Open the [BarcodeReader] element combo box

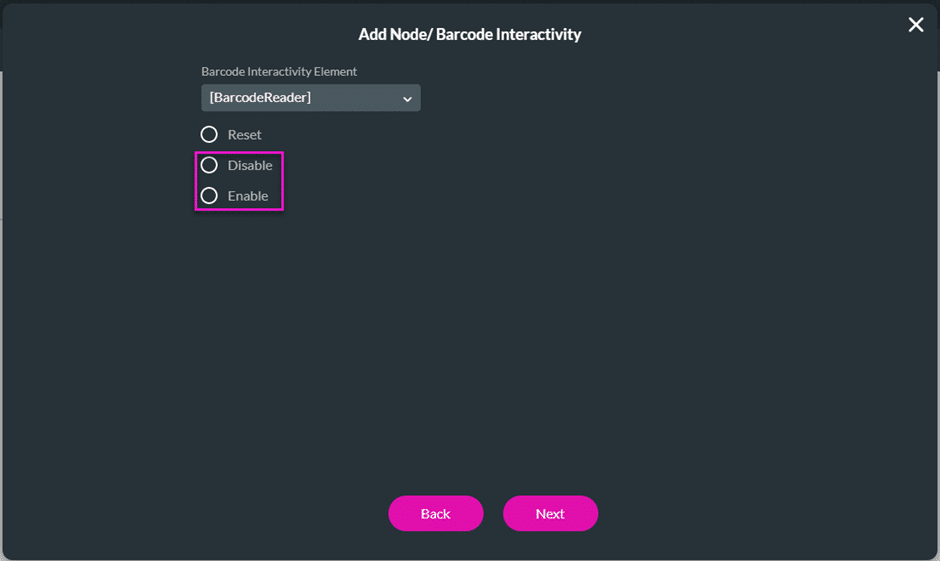tap(310, 98)
